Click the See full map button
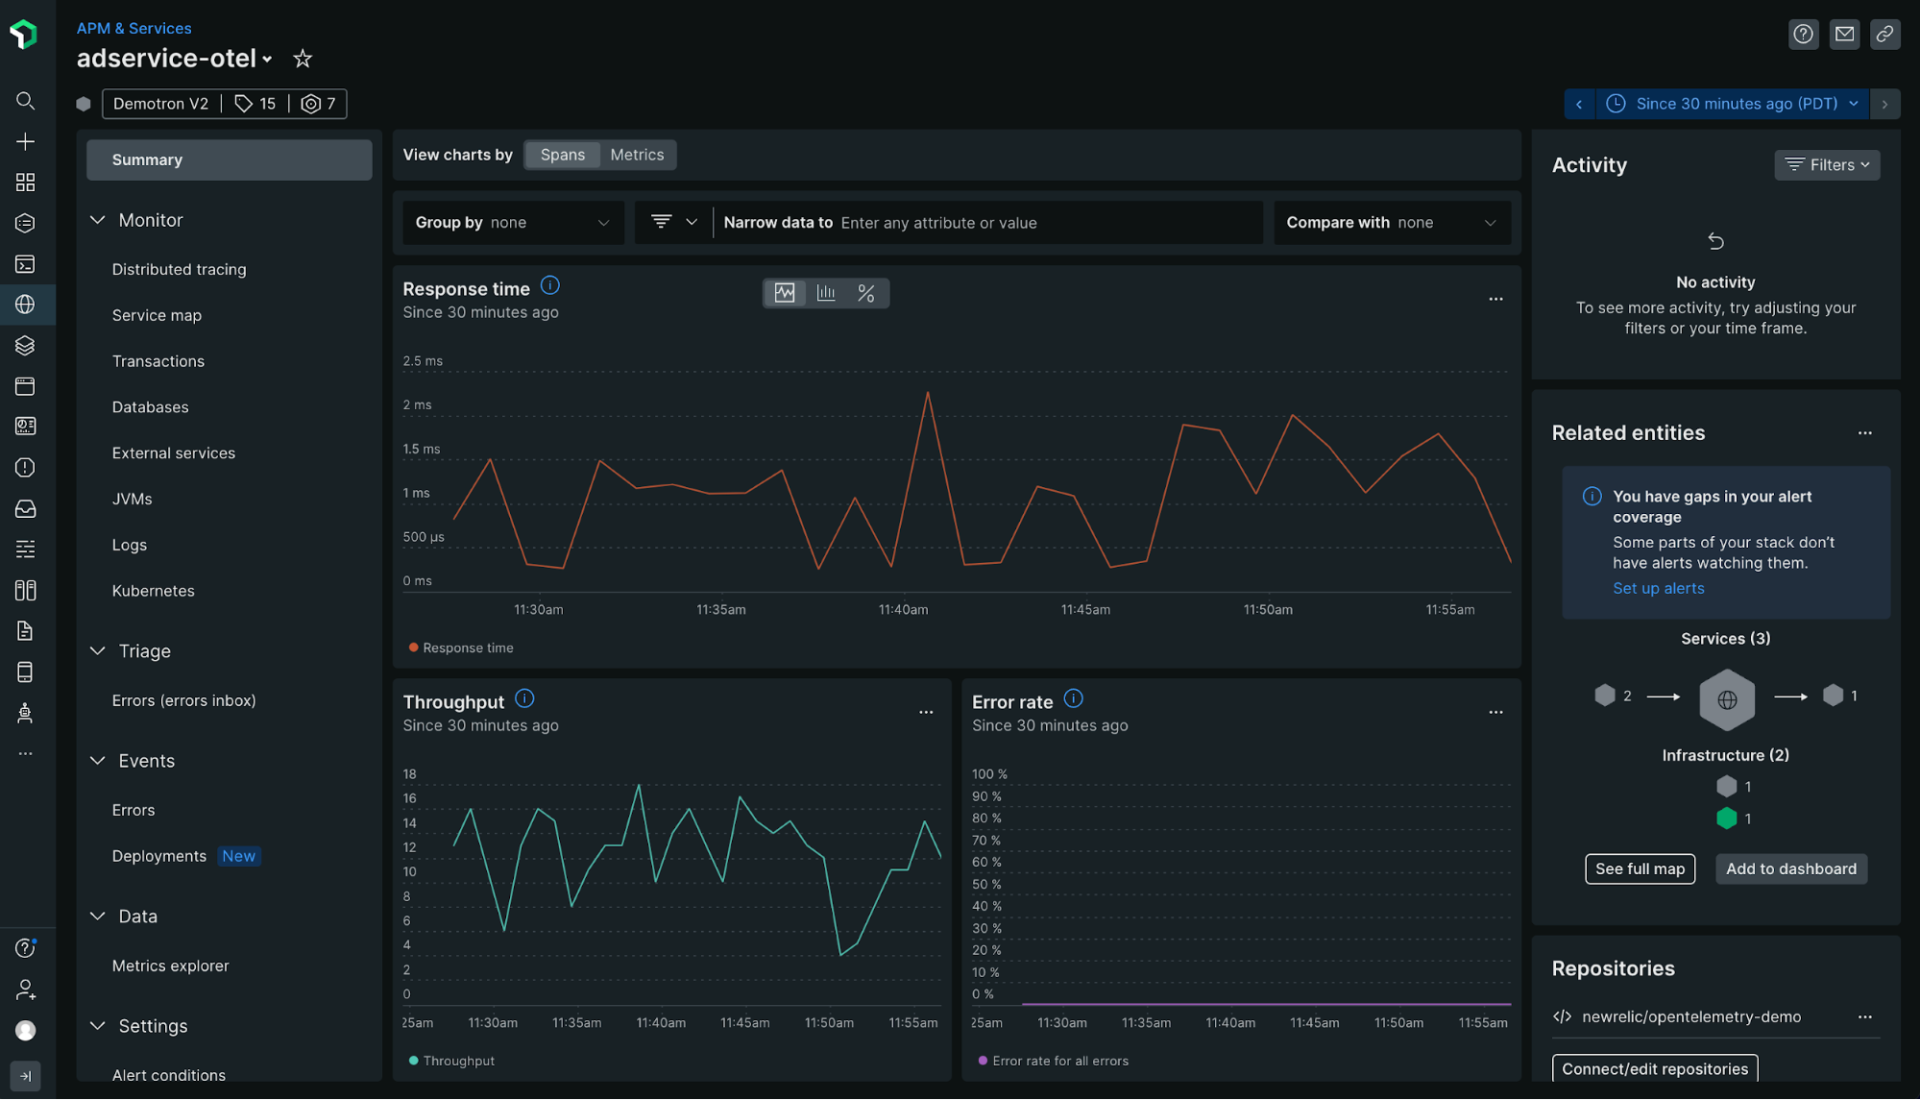Viewport: 1920px width, 1100px height. coord(1640,868)
